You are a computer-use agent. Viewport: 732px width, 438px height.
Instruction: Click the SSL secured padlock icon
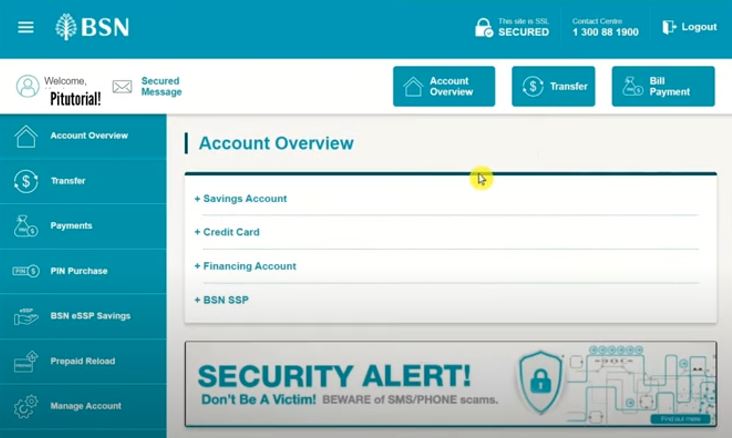(x=483, y=28)
